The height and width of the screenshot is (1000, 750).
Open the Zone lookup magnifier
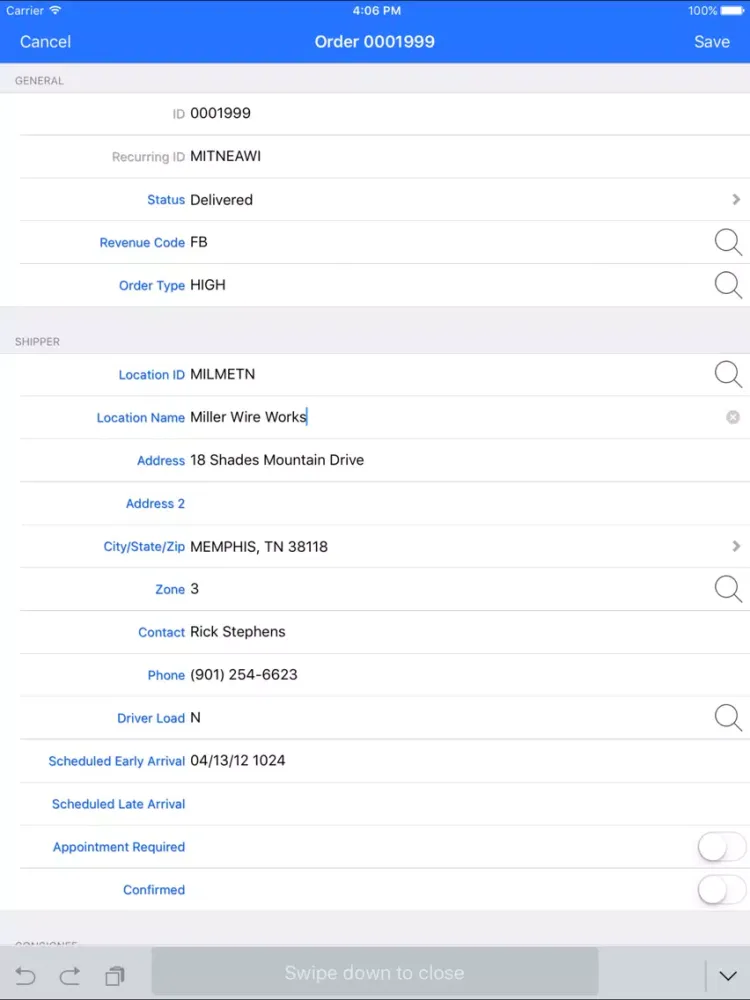pyautogui.click(x=728, y=589)
